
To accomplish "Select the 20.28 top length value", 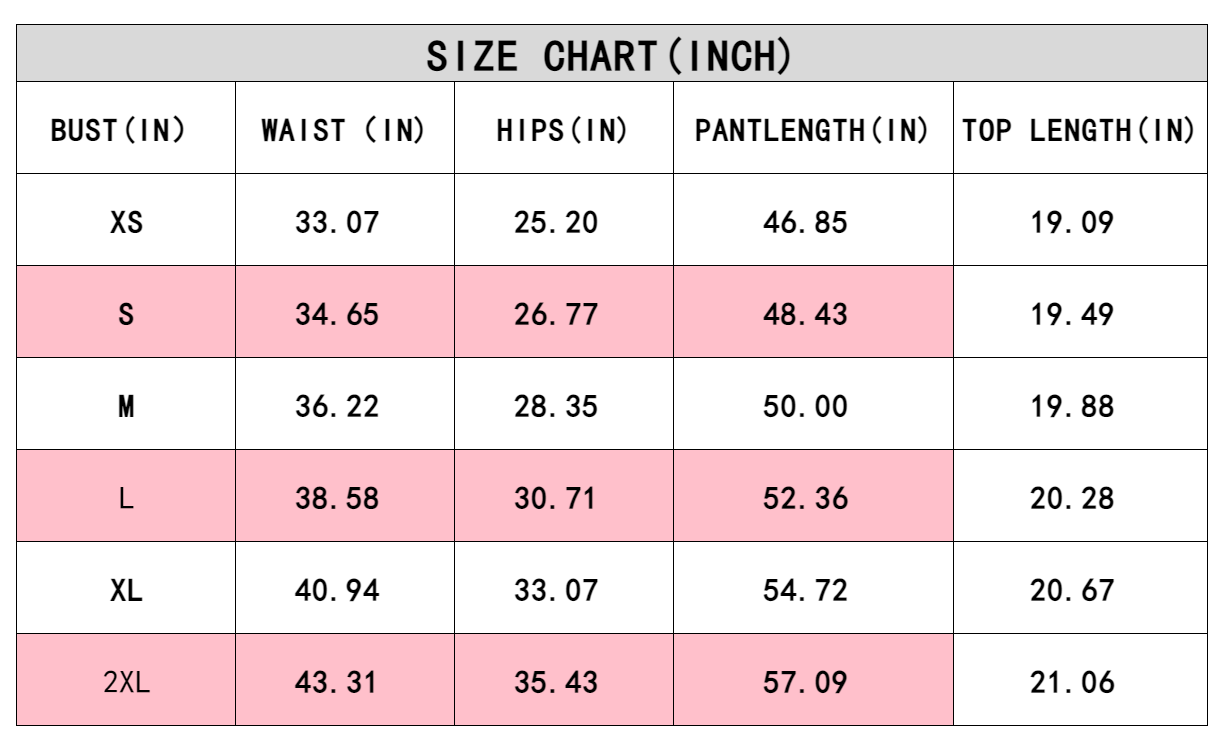I will click(1072, 498).
